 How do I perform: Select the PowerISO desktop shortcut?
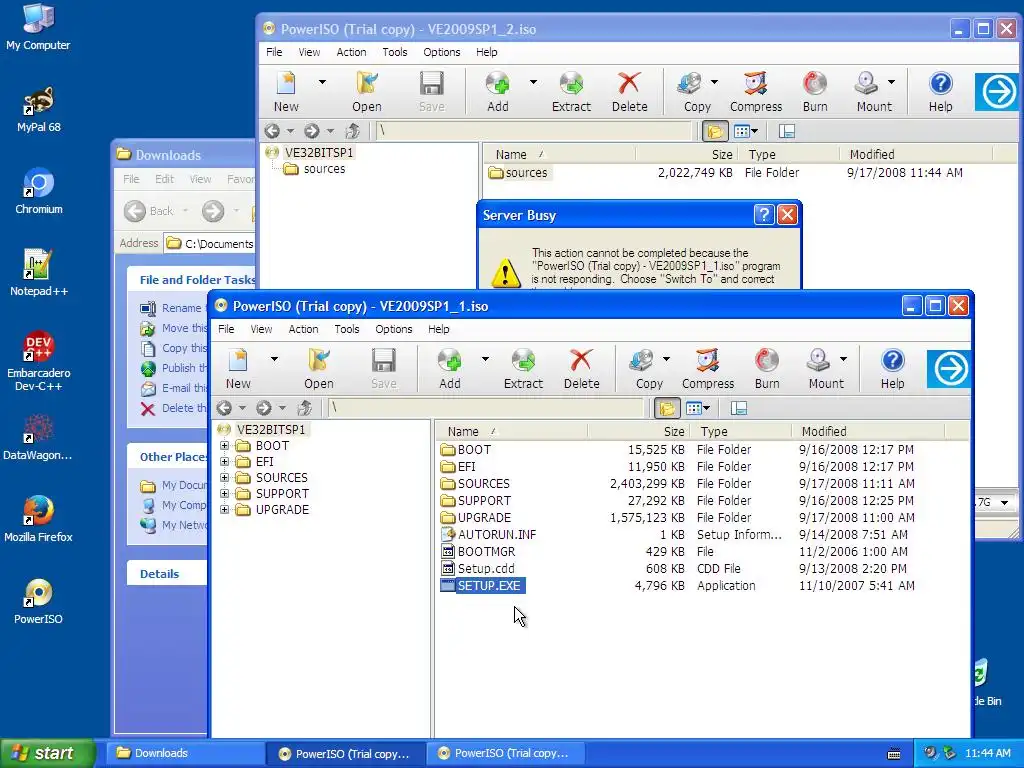pos(38,601)
